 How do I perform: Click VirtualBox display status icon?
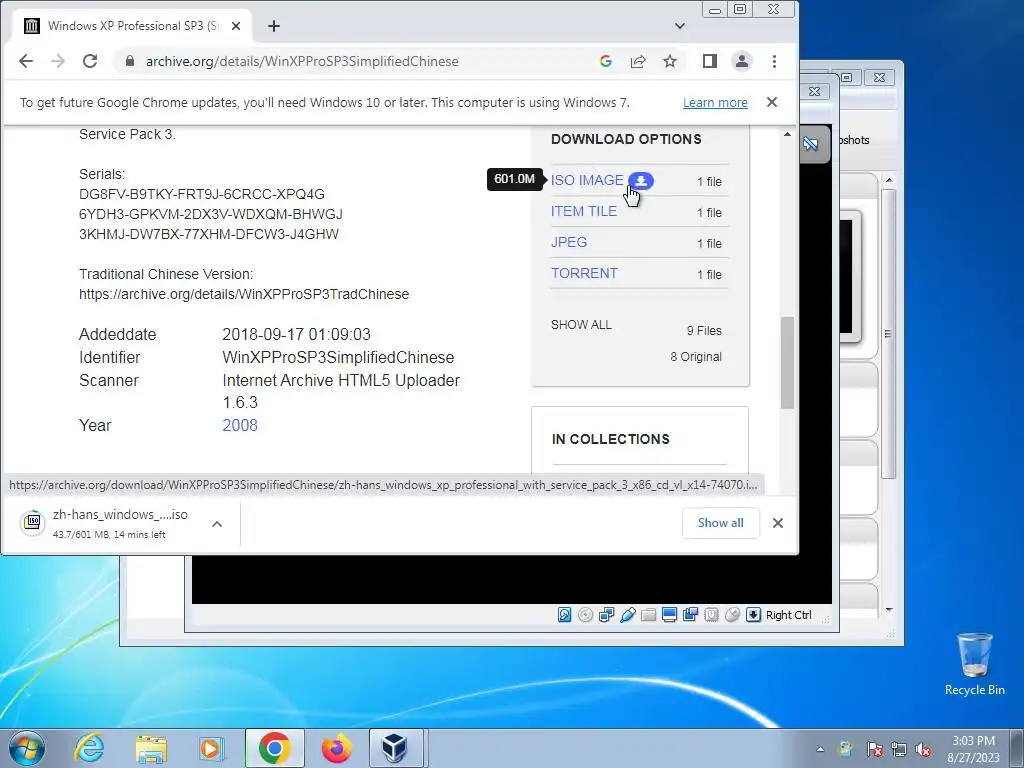pos(669,615)
